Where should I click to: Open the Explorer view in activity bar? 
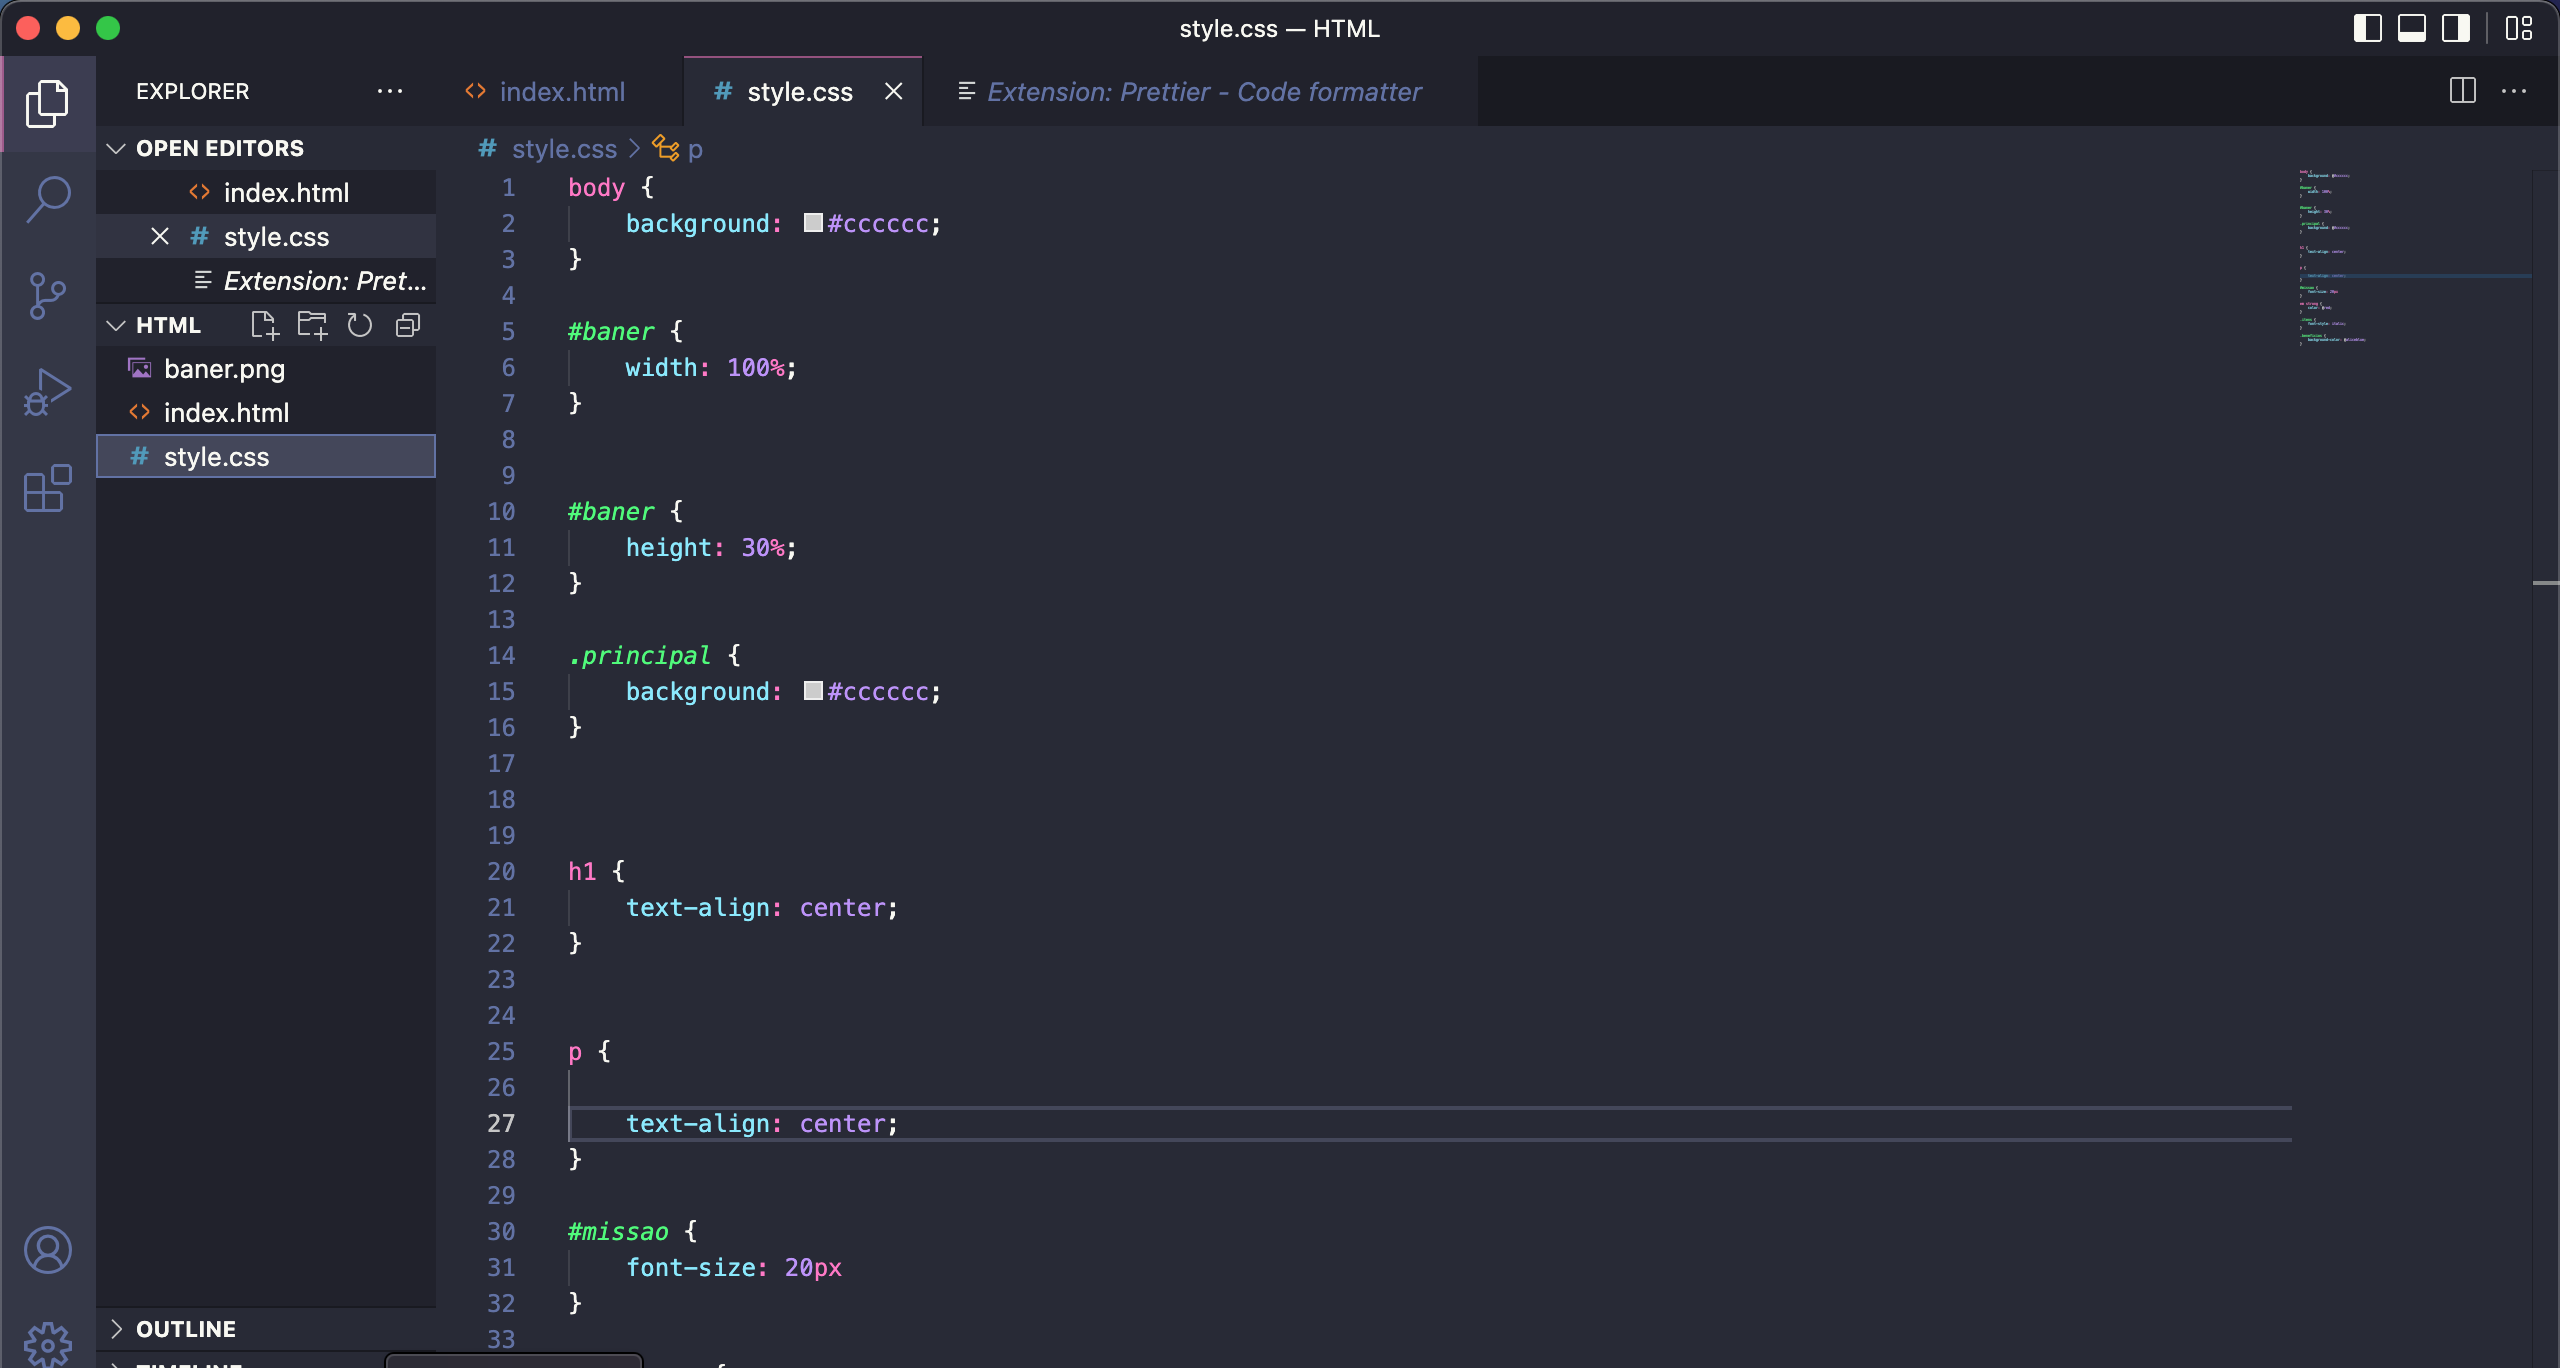pyautogui.click(x=47, y=104)
